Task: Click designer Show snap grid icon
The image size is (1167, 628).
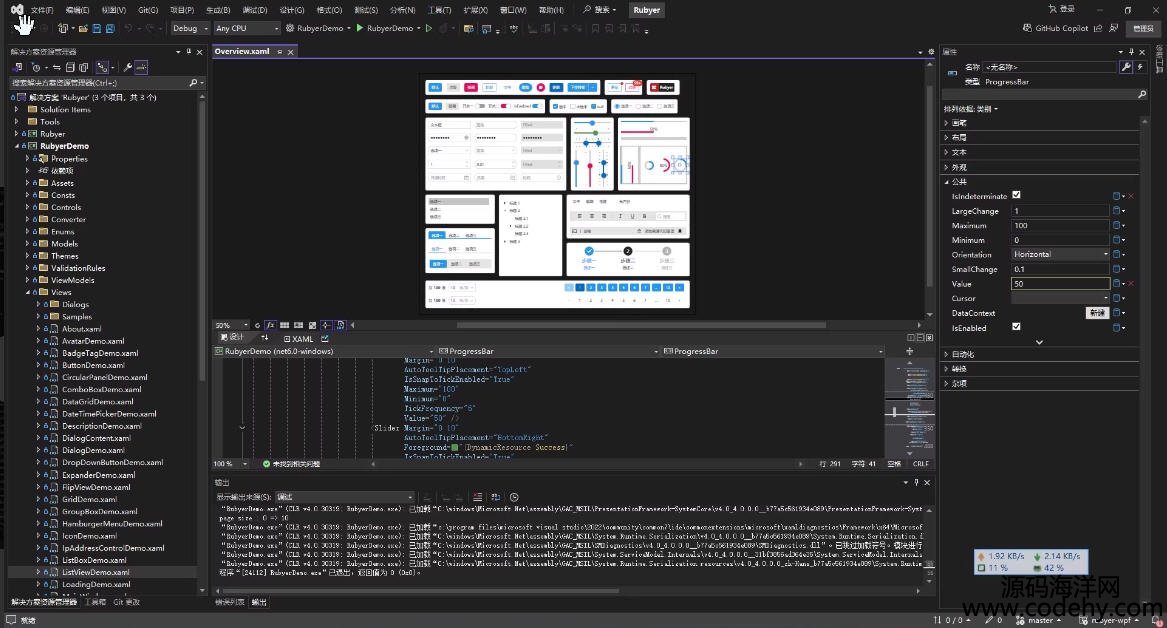Action: pyautogui.click(x=284, y=325)
